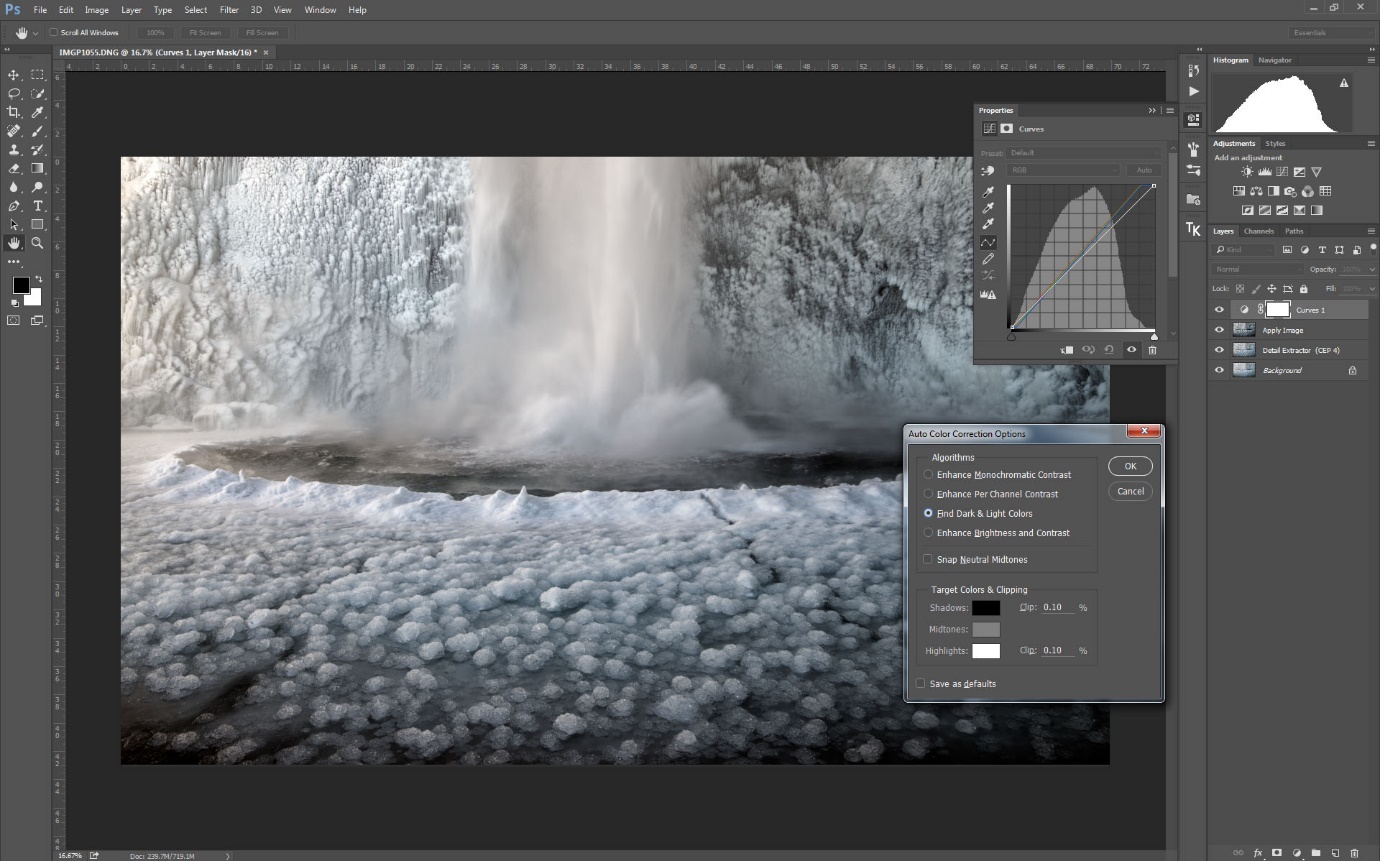Open the layer blend mode dropdown
The height and width of the screenshot is (861, 1380).
click(x=1258, y=269)
